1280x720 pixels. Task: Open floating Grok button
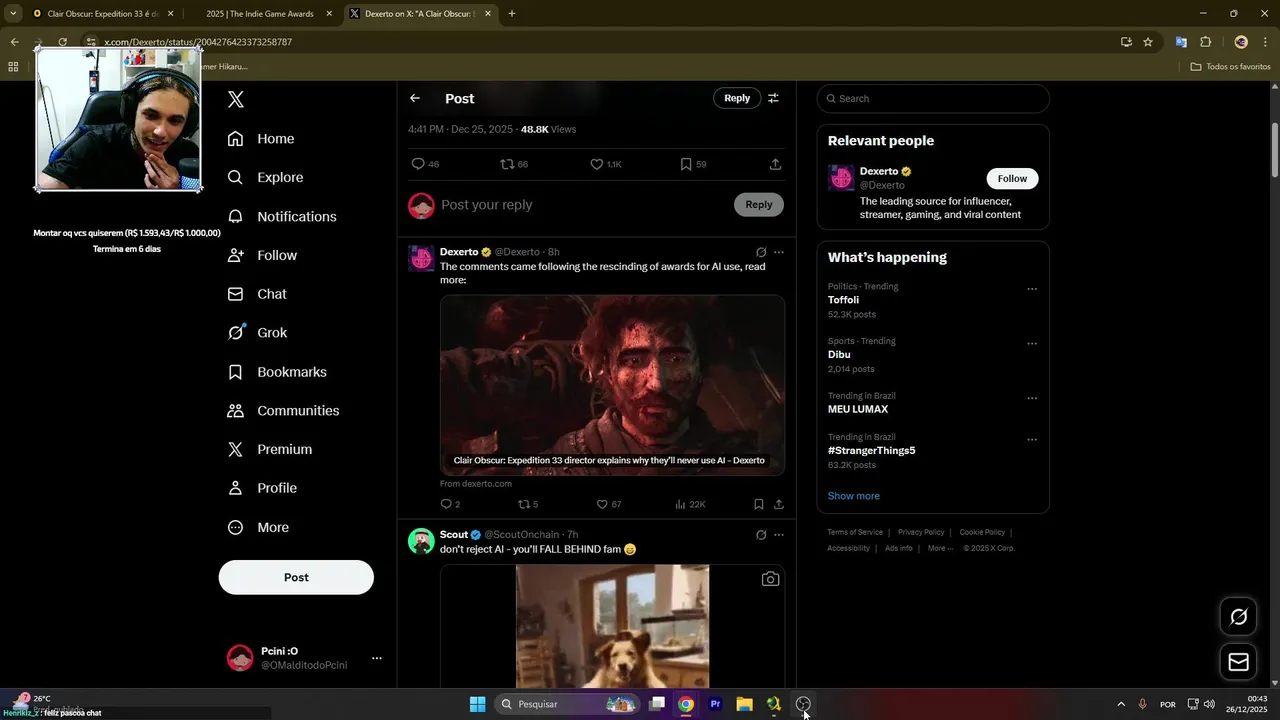click(1238, 617)
